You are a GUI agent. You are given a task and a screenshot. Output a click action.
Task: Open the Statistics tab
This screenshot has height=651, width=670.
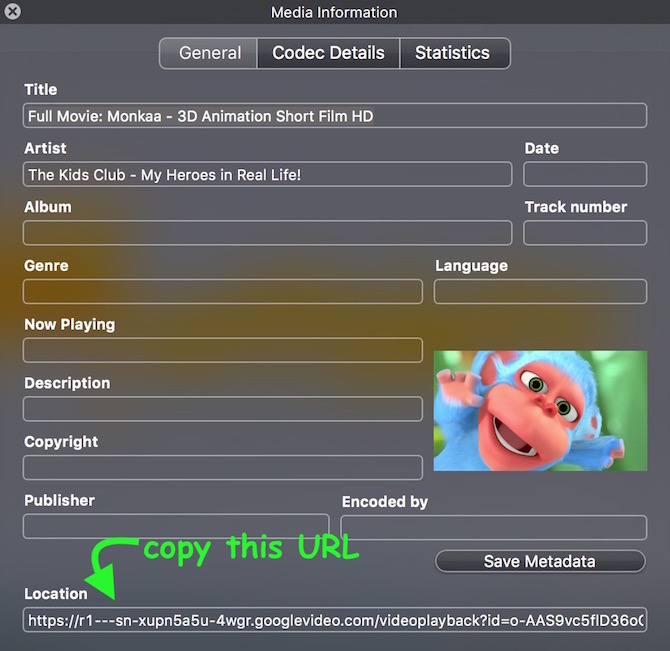click(x=453, y=53)
